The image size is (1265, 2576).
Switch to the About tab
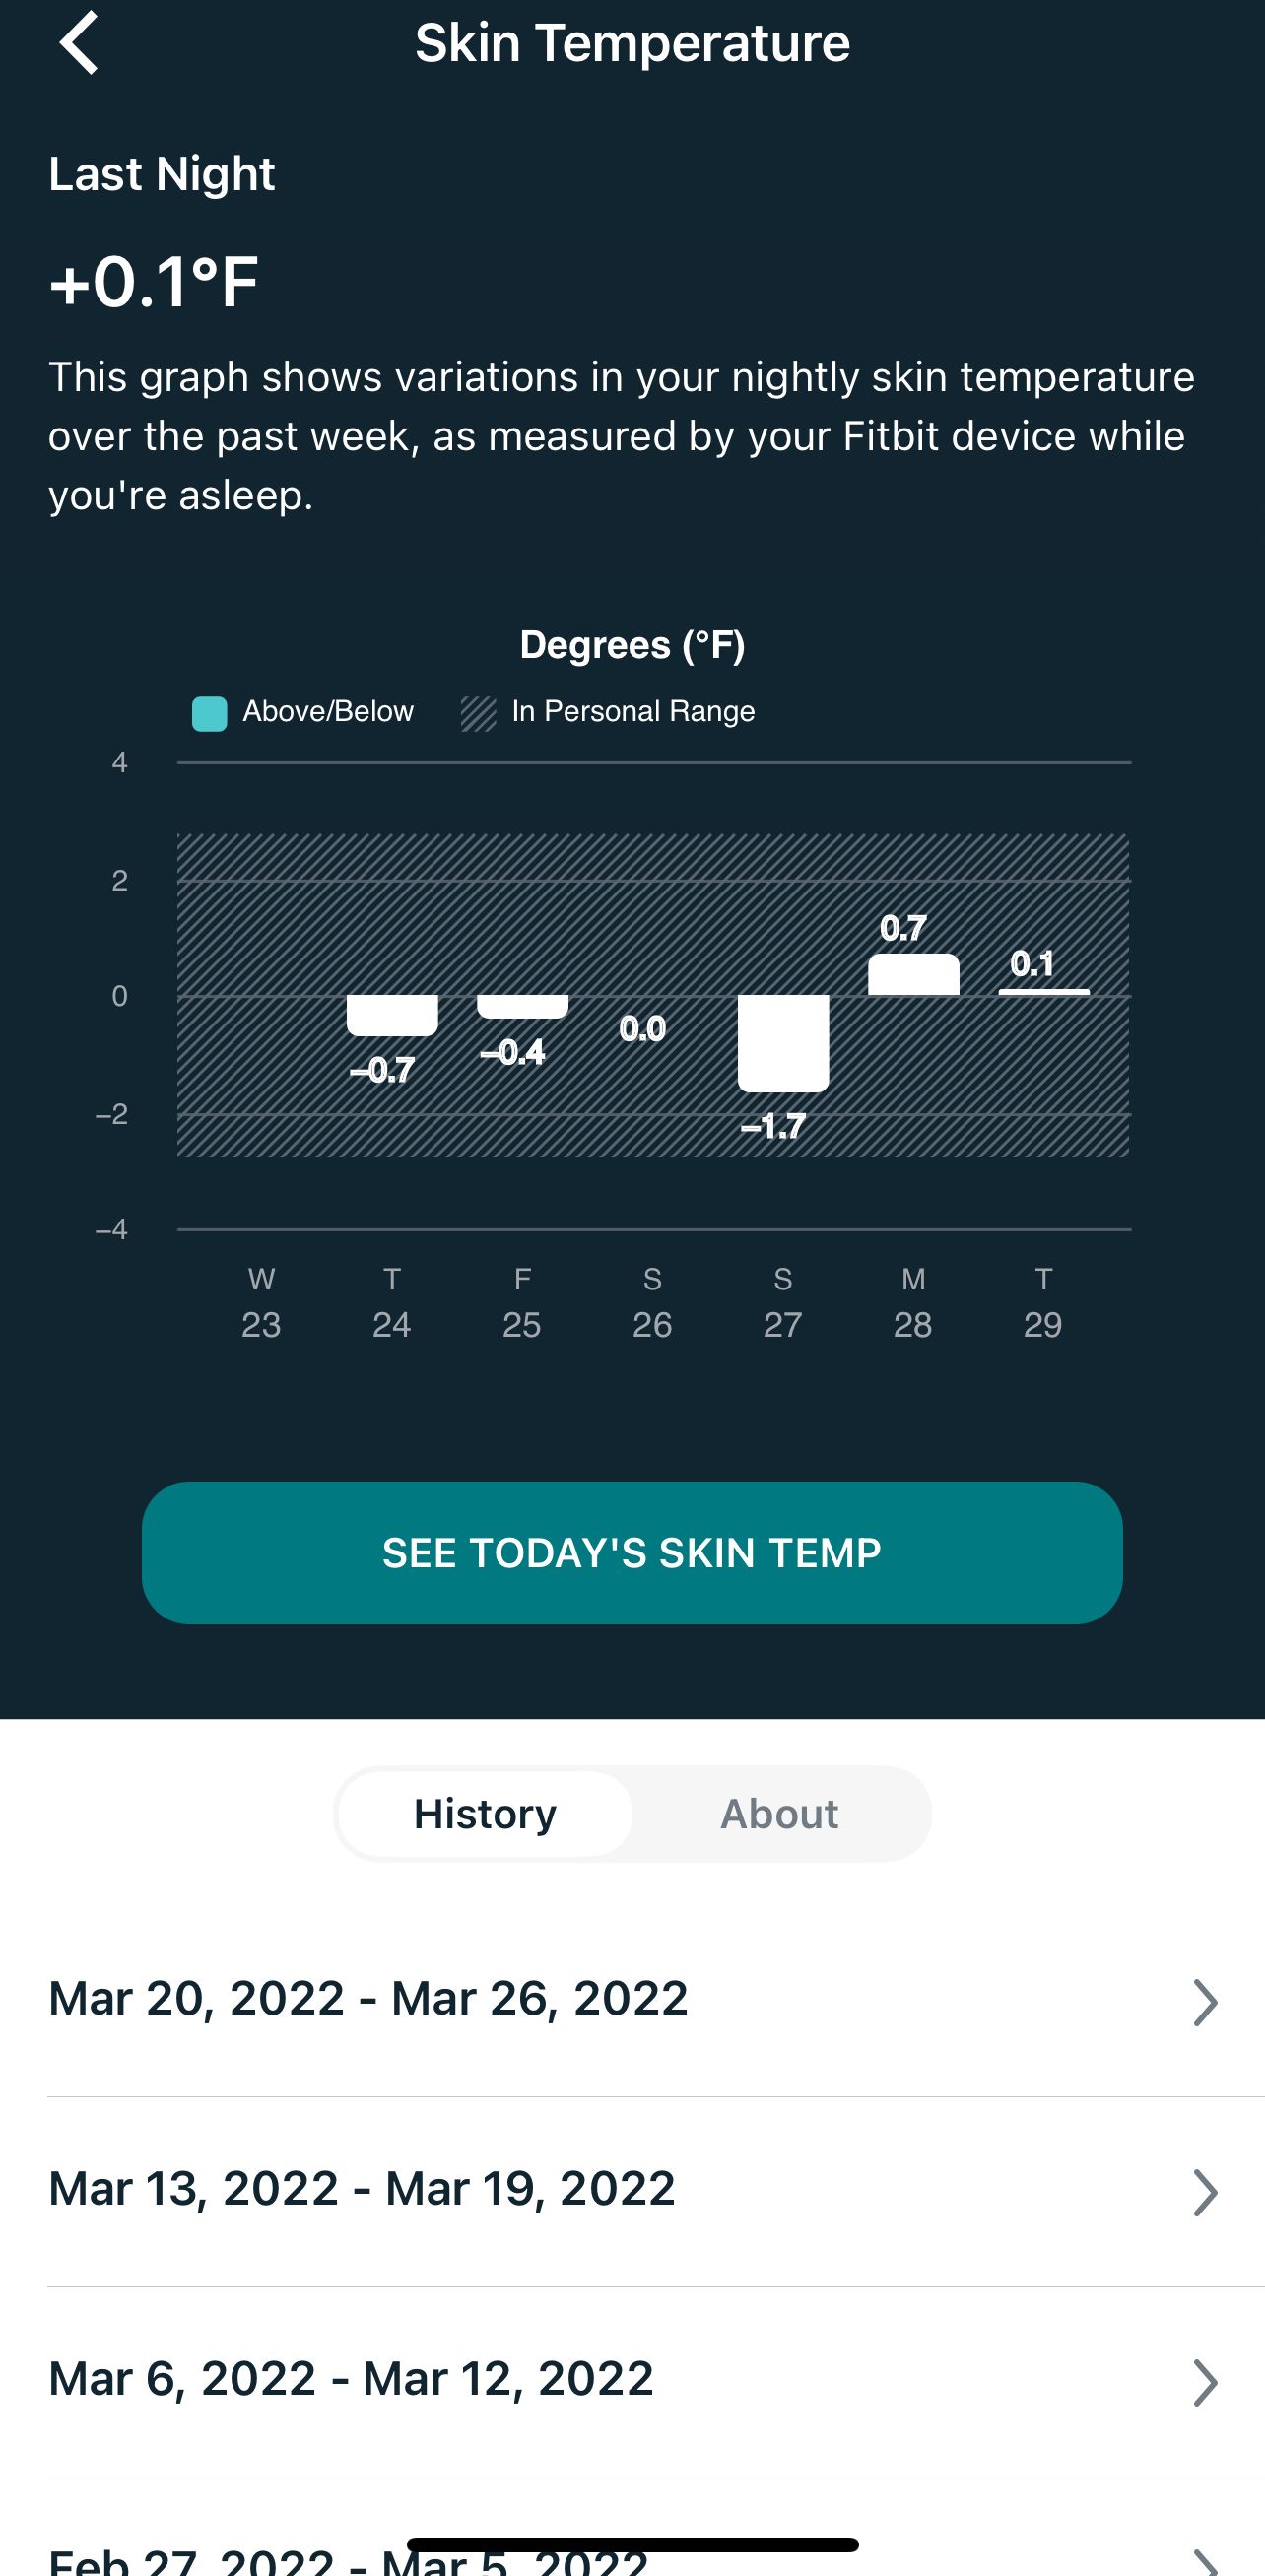(779, 1814)
